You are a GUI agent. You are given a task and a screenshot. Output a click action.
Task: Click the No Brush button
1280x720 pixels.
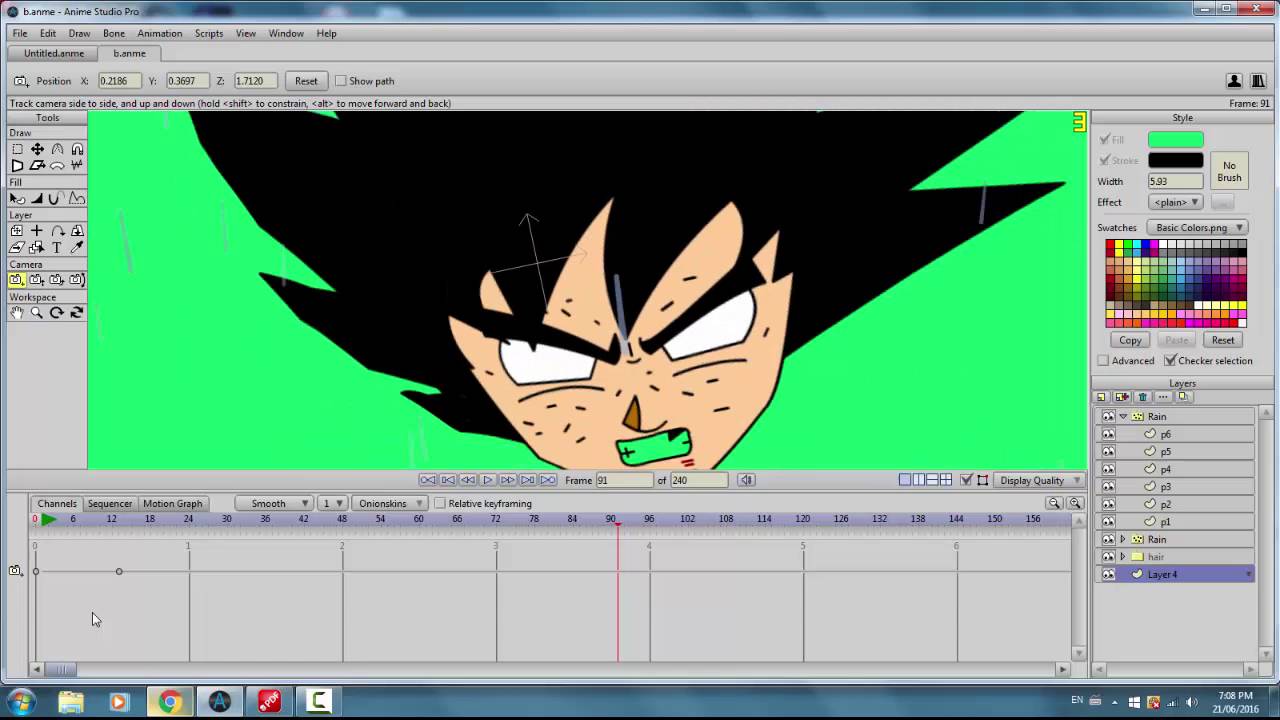(1229, 171)
